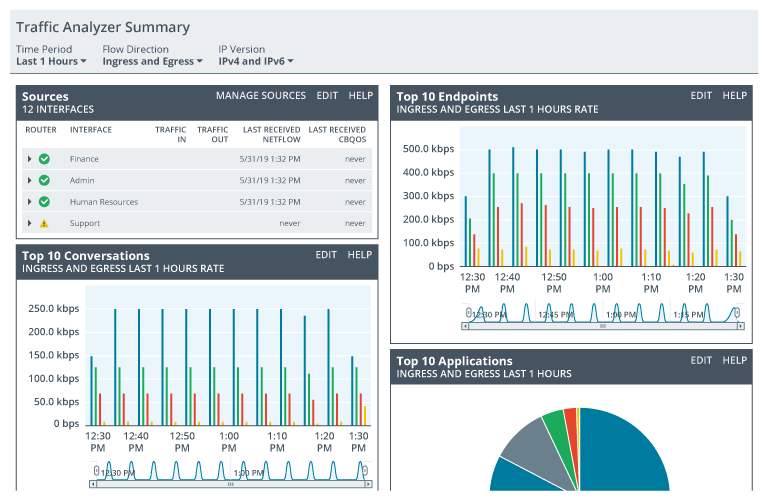The width and height of the screenshot is (768, 500).
Task: Click the 12 INTERFACES subtitle in Sources
Action: 58,109
